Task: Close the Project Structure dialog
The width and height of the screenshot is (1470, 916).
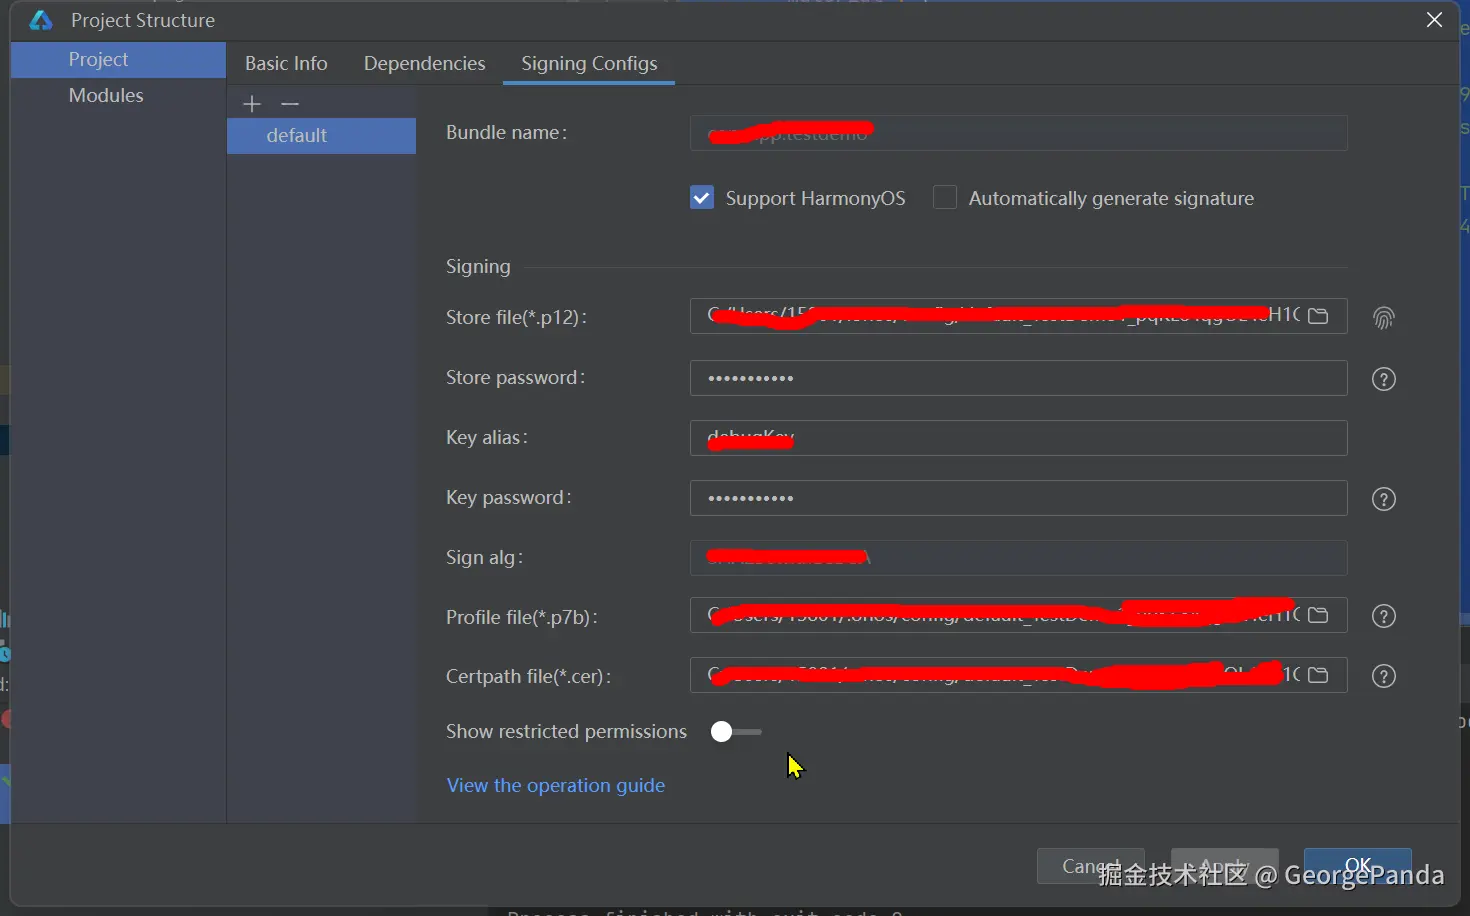Action: (1434, 20)
